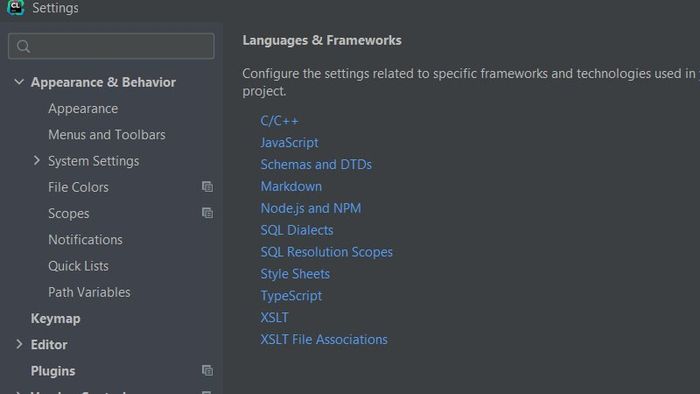Click the CLion app icon in title bar

[16, 7]
